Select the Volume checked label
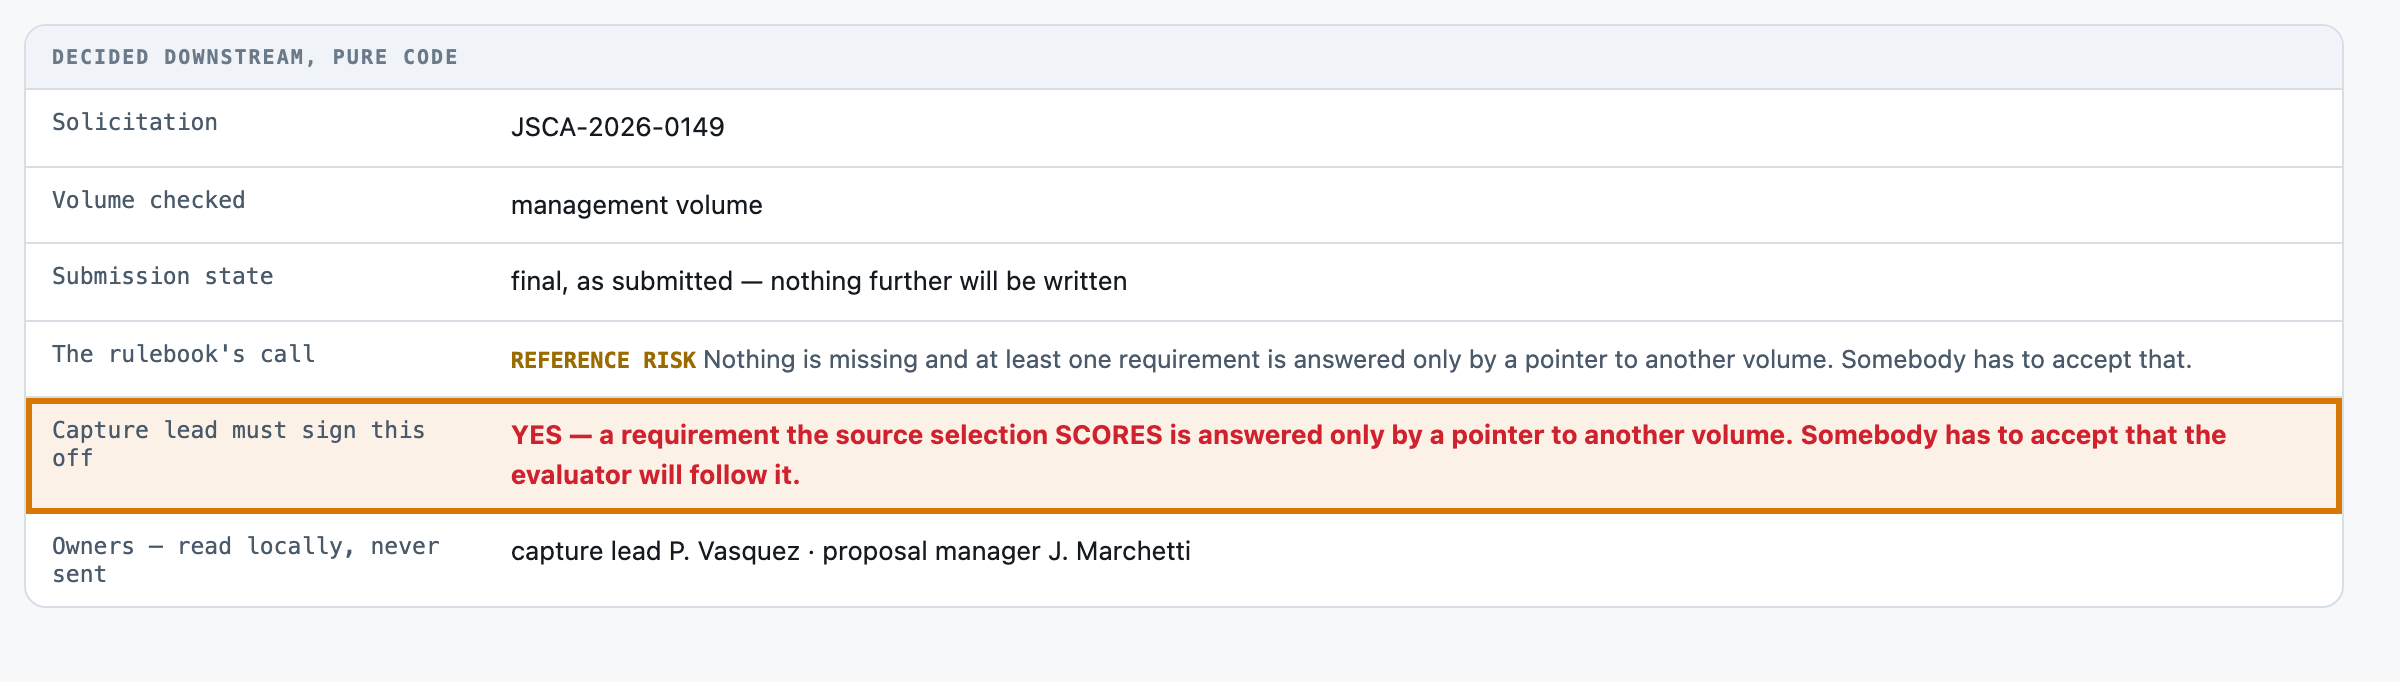 point(148,200)
